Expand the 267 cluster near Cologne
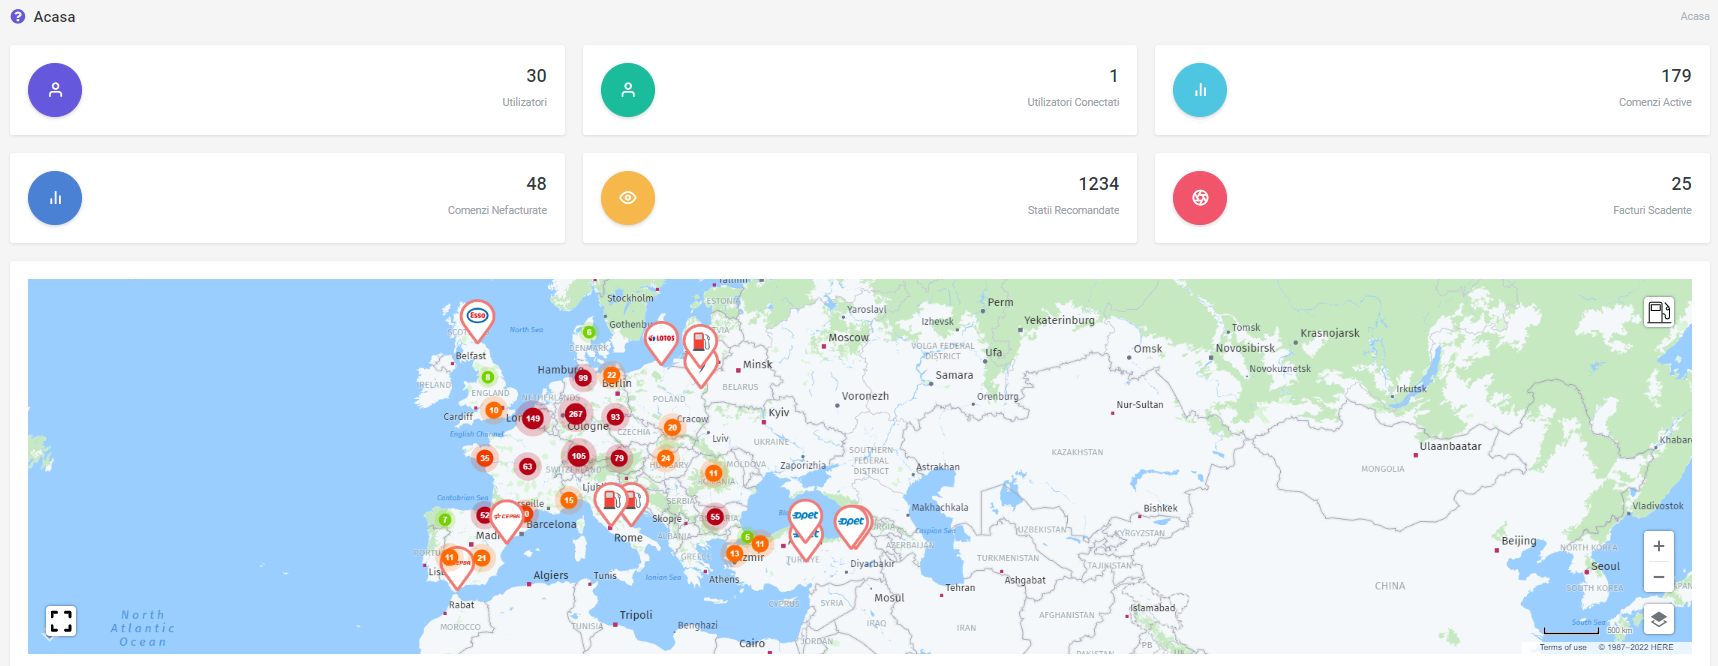The height and width of the screenshot is (666, 1718). [575, 413]
